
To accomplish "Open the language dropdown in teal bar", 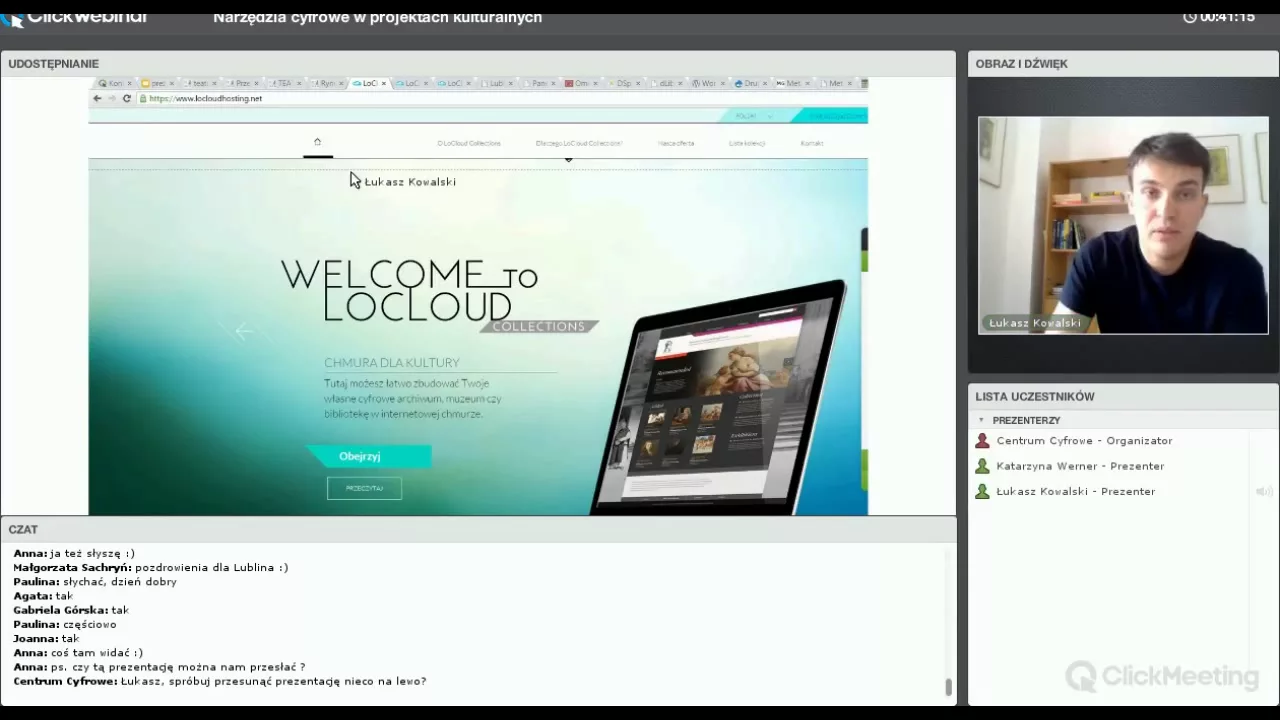I will point(754,116).
